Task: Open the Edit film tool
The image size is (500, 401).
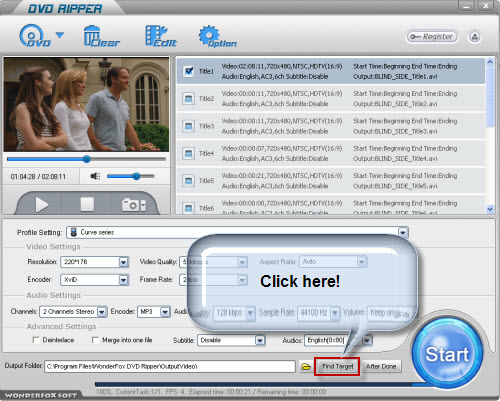Action: click(160, 36)
